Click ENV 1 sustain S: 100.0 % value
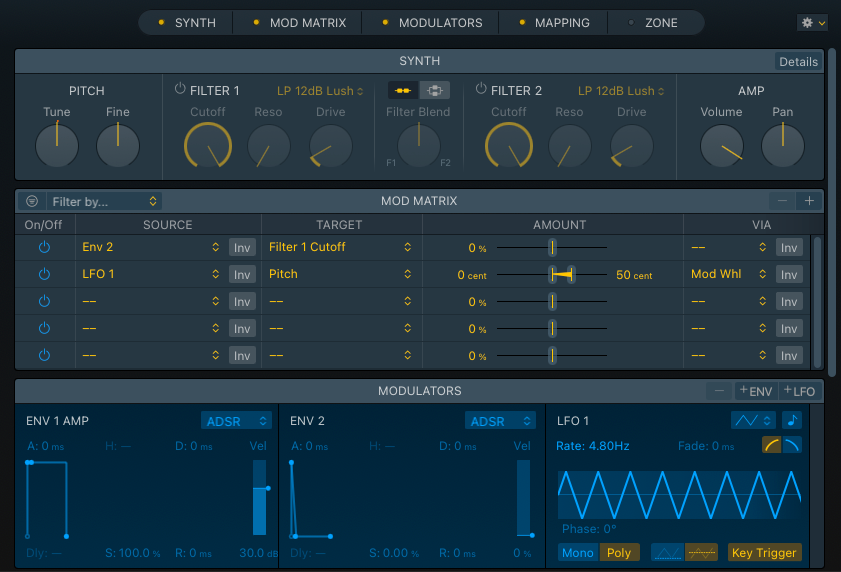Screen dimensions: 841x572 point(132,553)
